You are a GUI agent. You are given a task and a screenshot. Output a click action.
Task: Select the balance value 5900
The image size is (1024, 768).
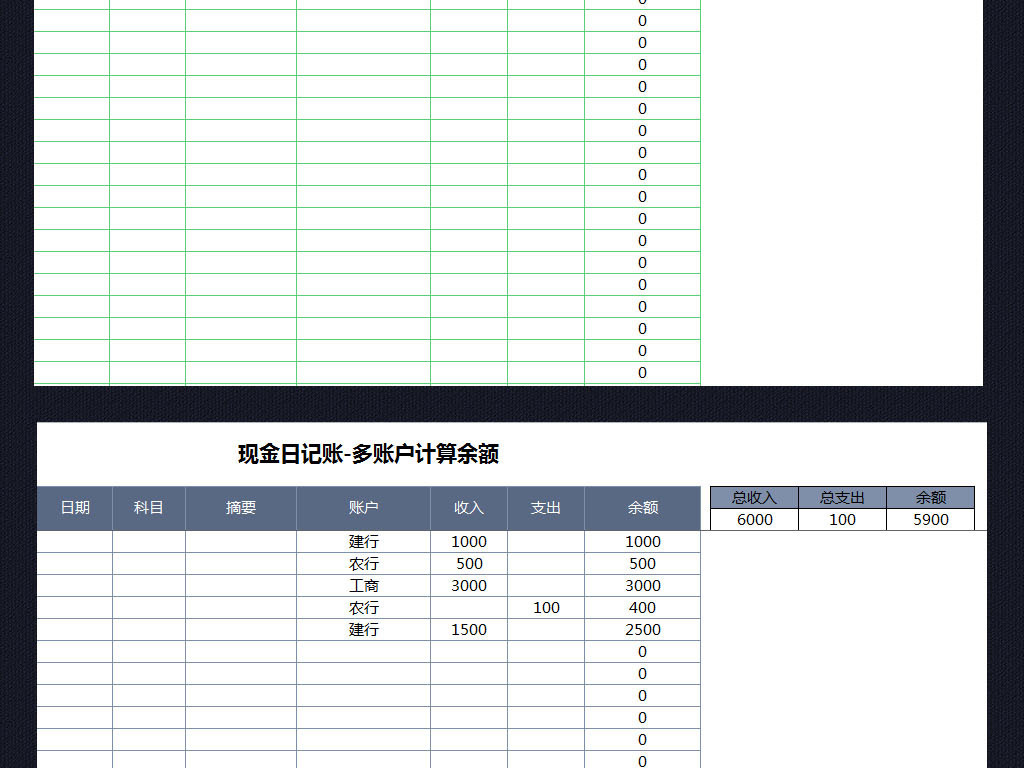click(x=931, y=520)
